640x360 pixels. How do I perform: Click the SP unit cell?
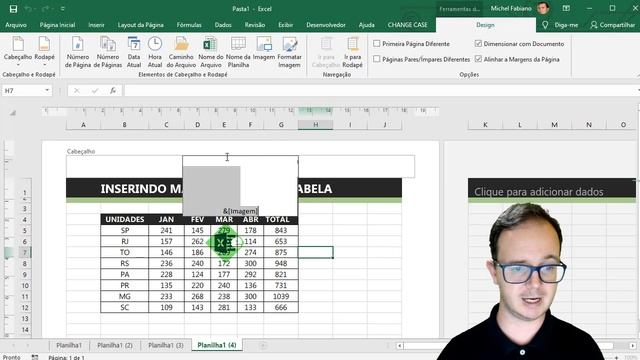(124, 231)
